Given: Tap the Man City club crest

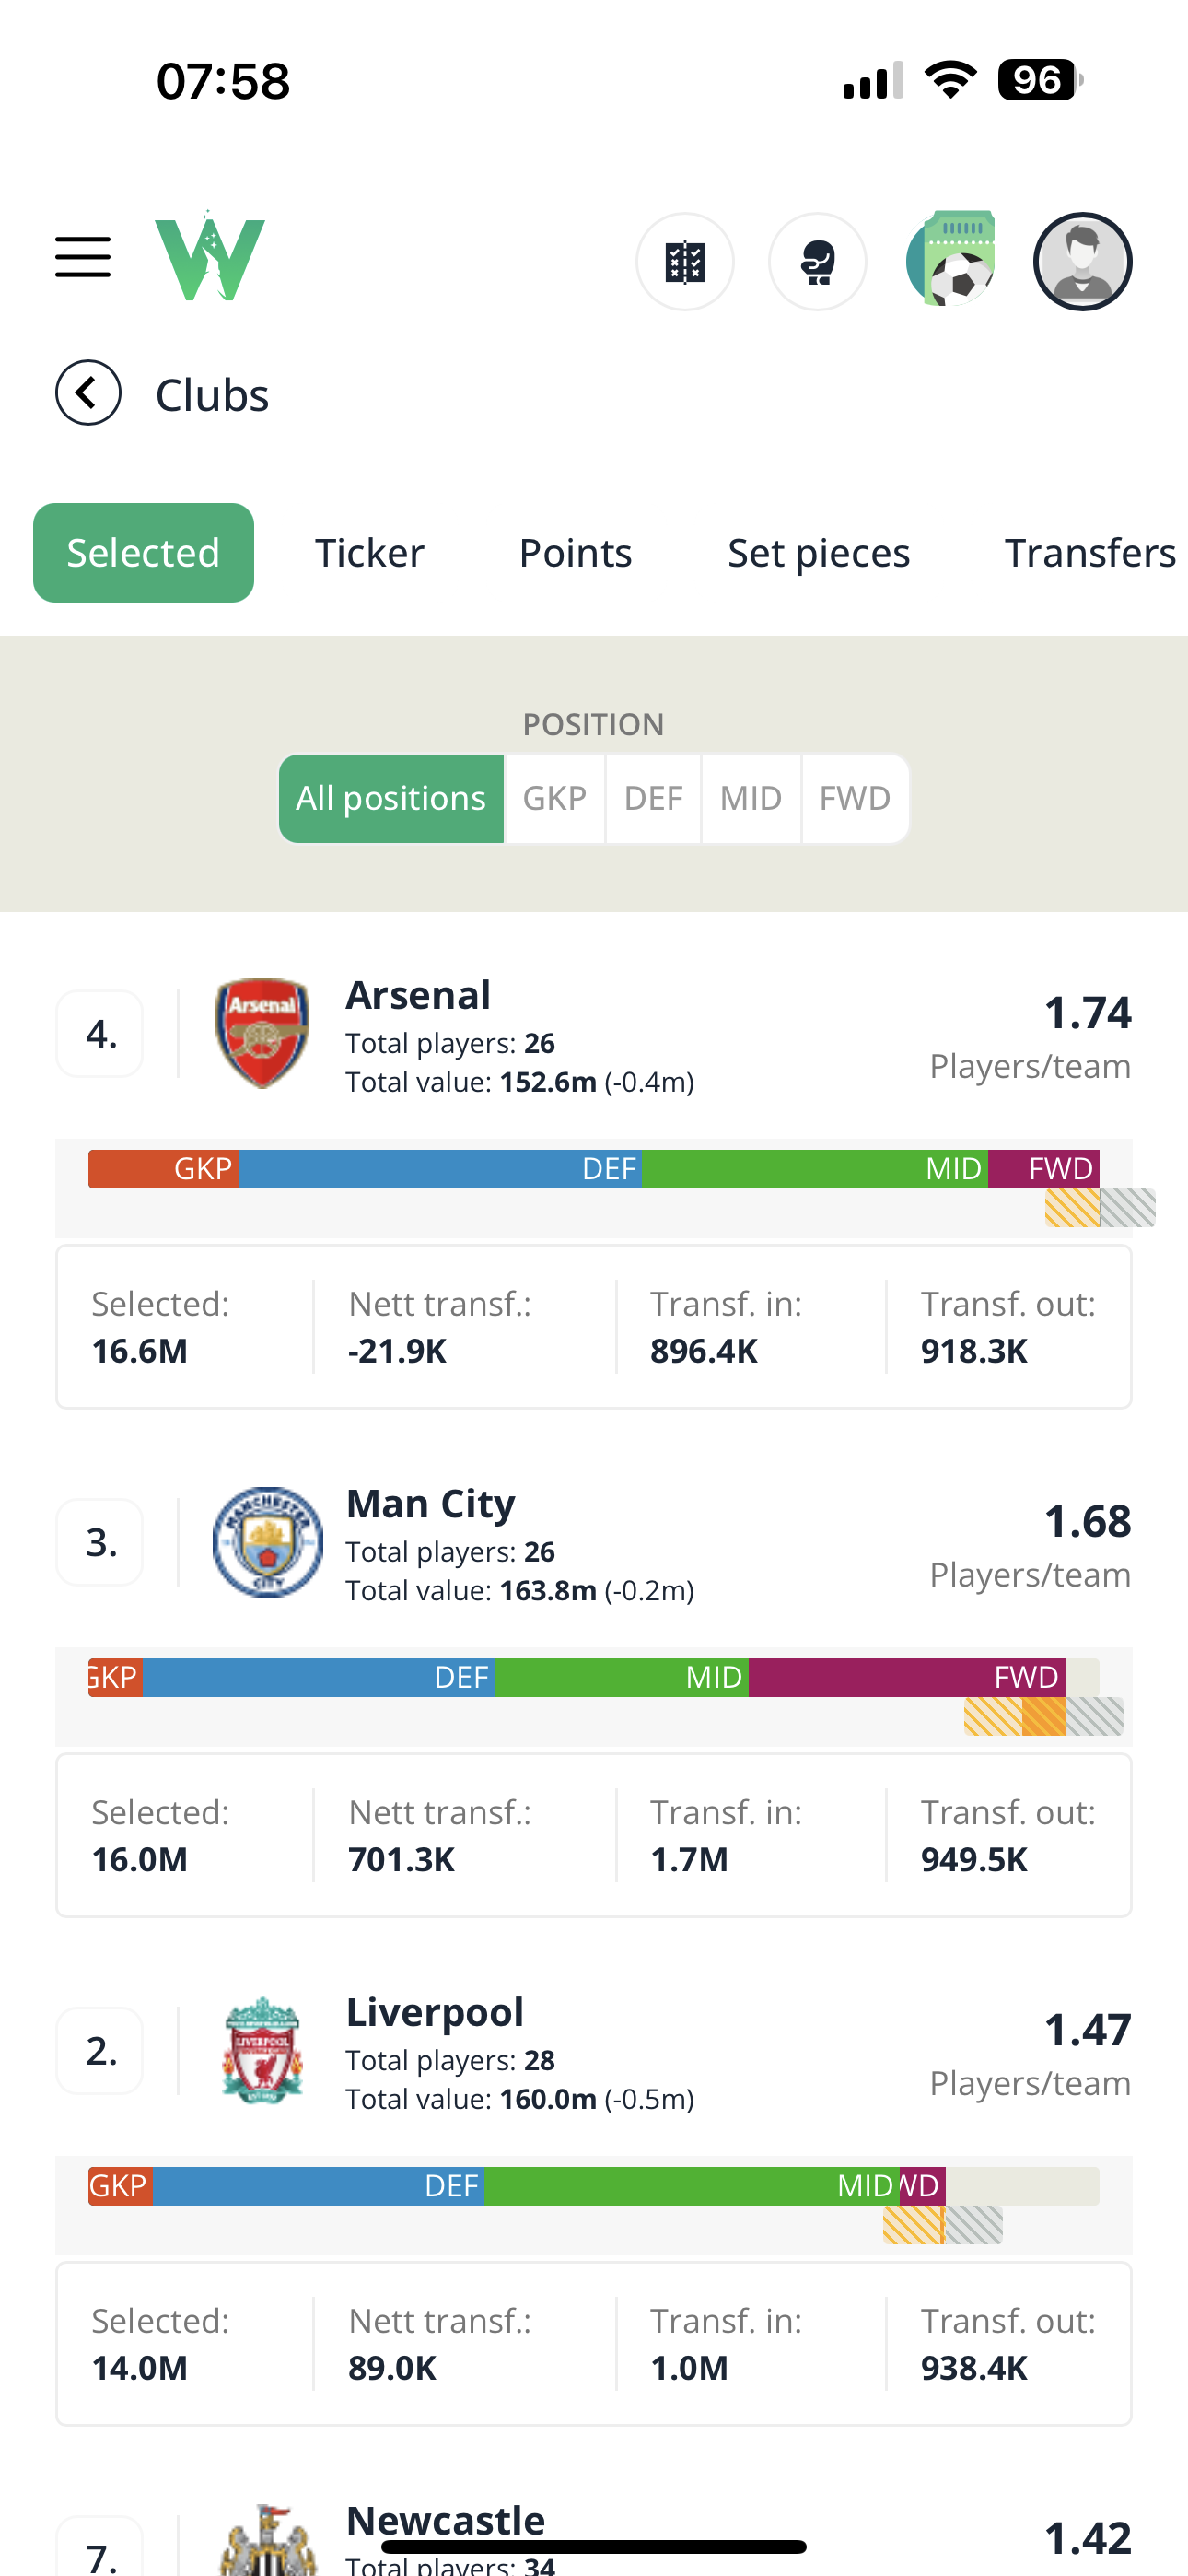Looking at the screenshot, I should coord(267,1542).
